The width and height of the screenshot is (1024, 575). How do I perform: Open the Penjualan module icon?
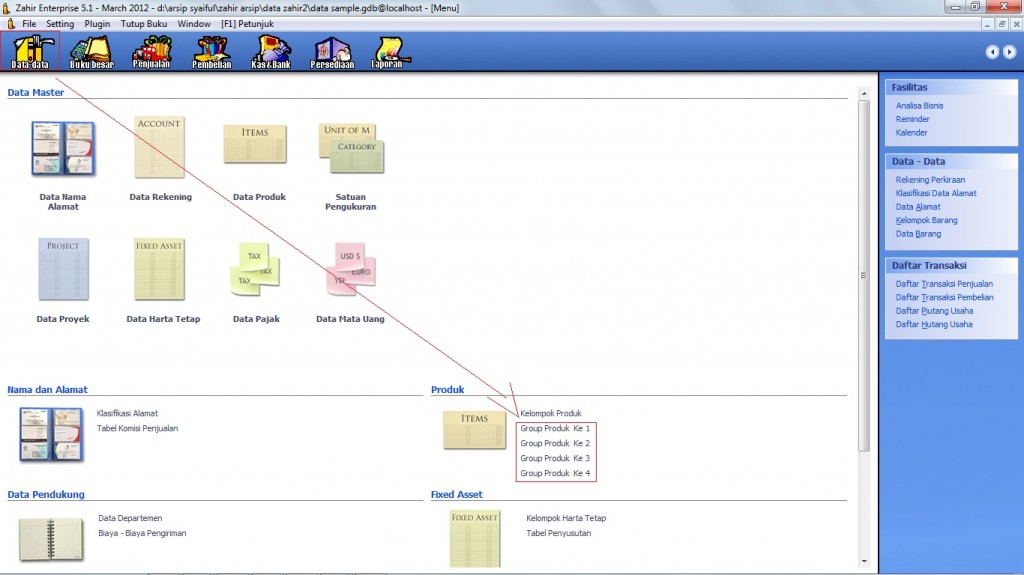[151, 51]
